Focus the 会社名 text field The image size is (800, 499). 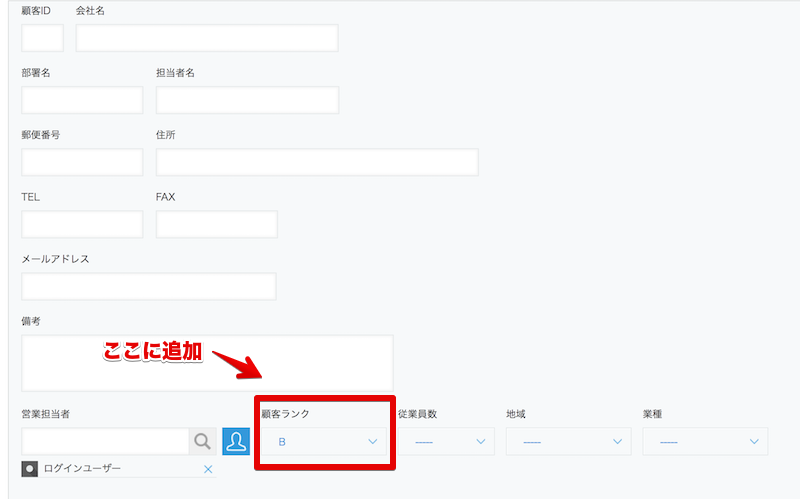point(207,38)
